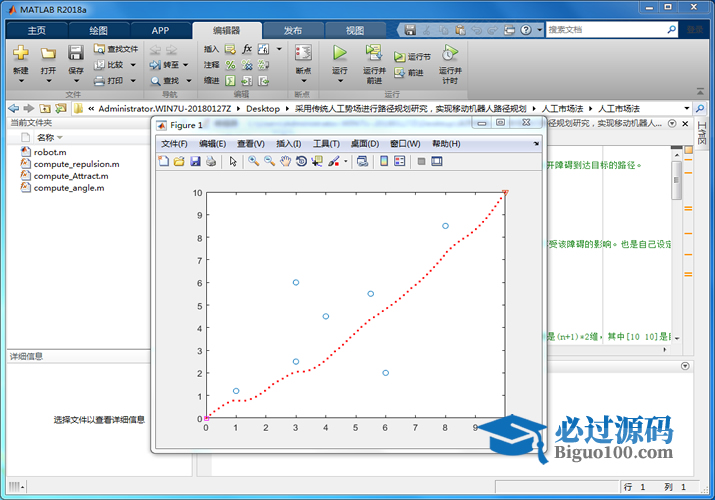Select the Zoom In tool in figure toolbar
The width and height of the screenshot is (715, 500).
tap(254, 161)
